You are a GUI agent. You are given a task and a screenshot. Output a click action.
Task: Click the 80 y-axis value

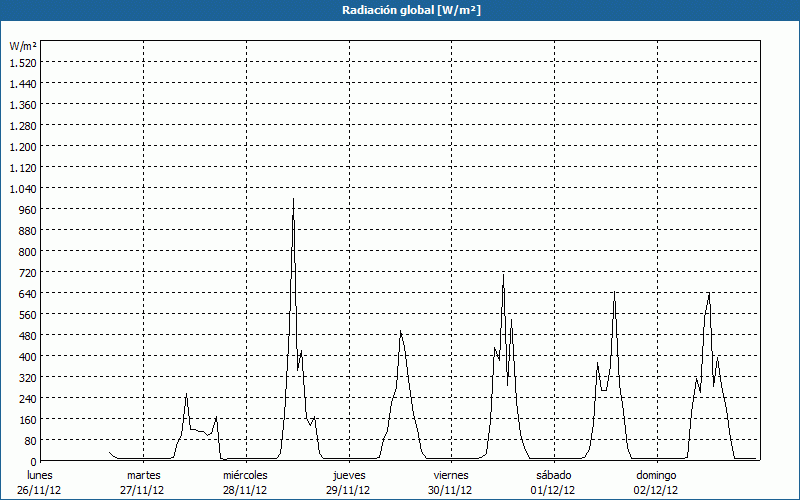(x=30, y=440)
